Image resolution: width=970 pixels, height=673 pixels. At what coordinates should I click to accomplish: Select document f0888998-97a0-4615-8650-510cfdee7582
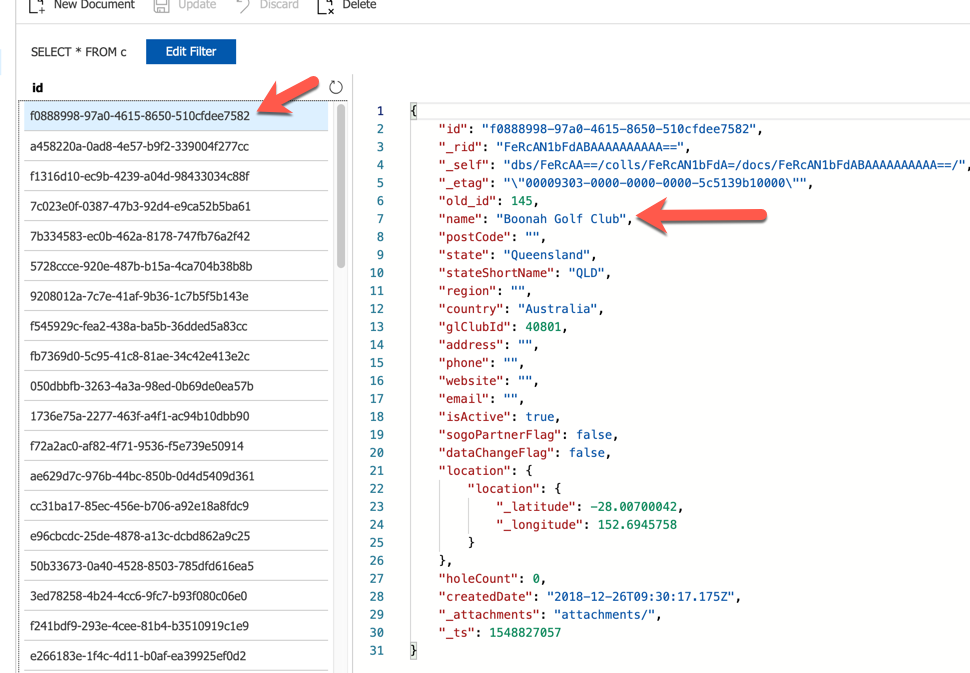pos(176,116)
